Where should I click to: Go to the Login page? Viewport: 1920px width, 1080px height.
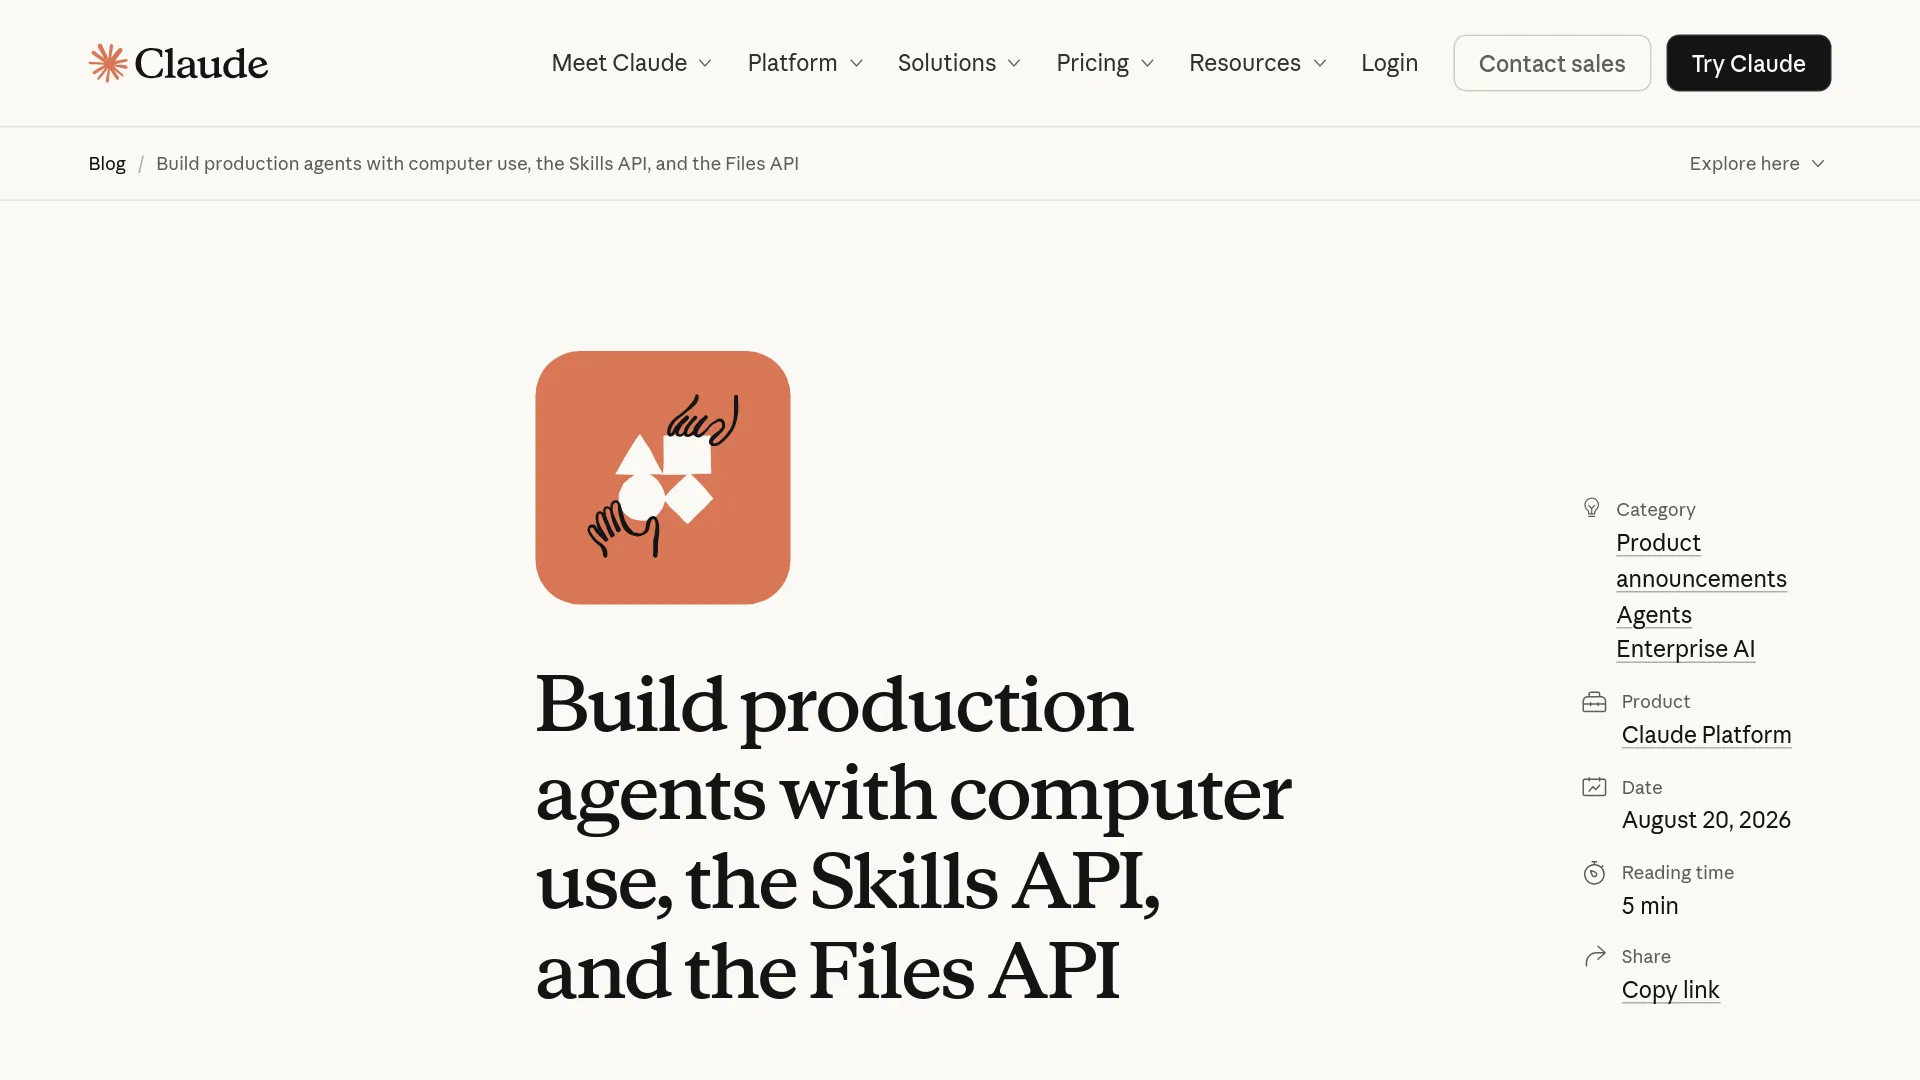(x=1389, y=63)
